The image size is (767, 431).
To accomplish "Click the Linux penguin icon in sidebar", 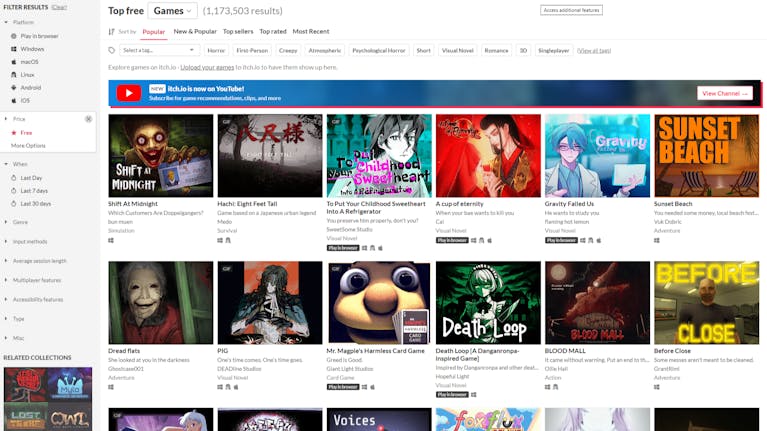I will point(14,75).
